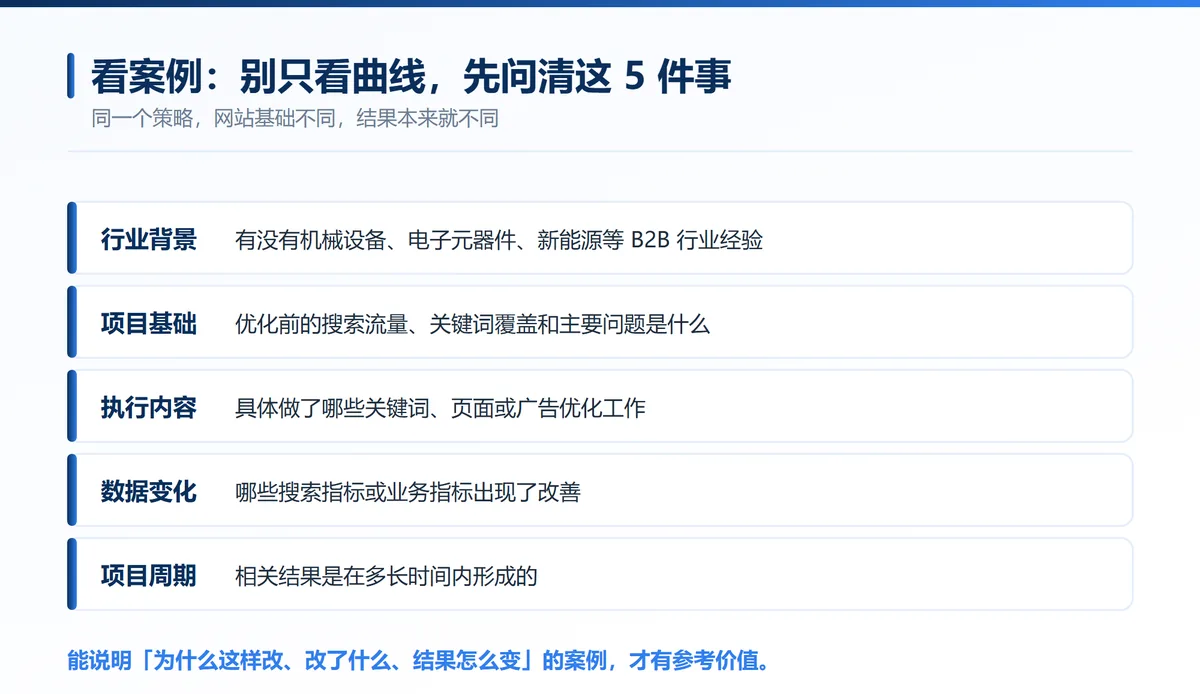
Task: Click the text '具体做了哪些关键词、页面或广告优化工作'
Action: 440,408
